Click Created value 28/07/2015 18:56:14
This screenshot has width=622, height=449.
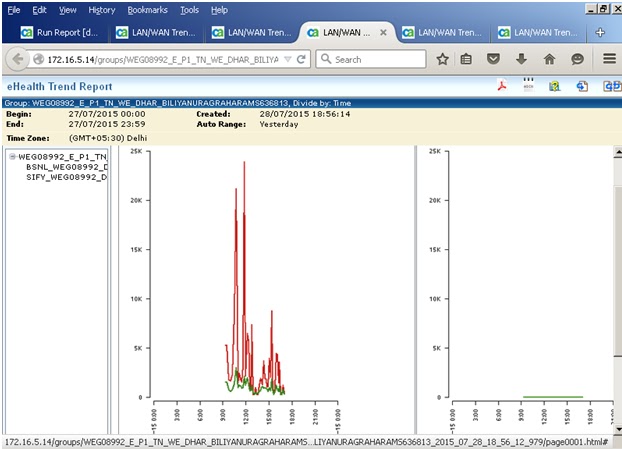point(305,114)
